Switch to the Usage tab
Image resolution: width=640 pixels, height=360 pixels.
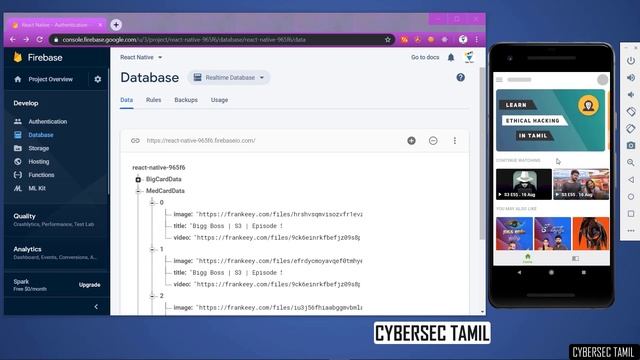tap(219, 100)
